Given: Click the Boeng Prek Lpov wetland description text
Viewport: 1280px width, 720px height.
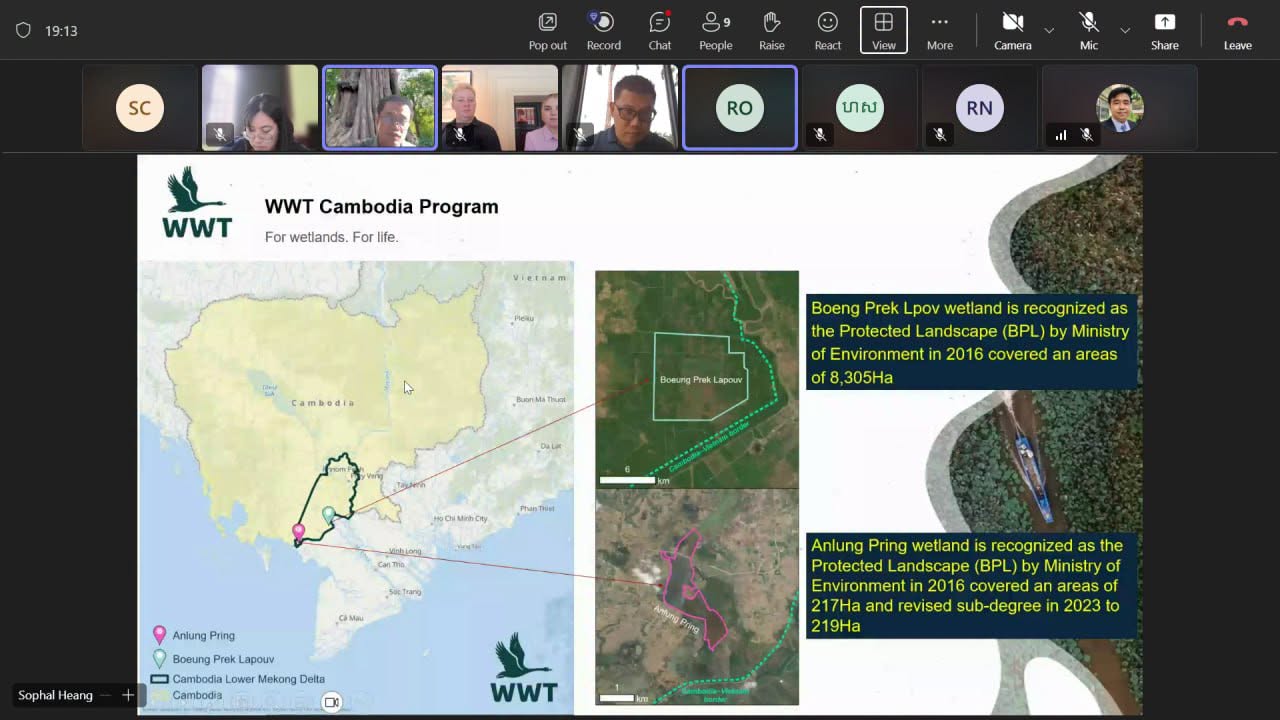Looking at the screenshot, I should [x=971, y=343].
